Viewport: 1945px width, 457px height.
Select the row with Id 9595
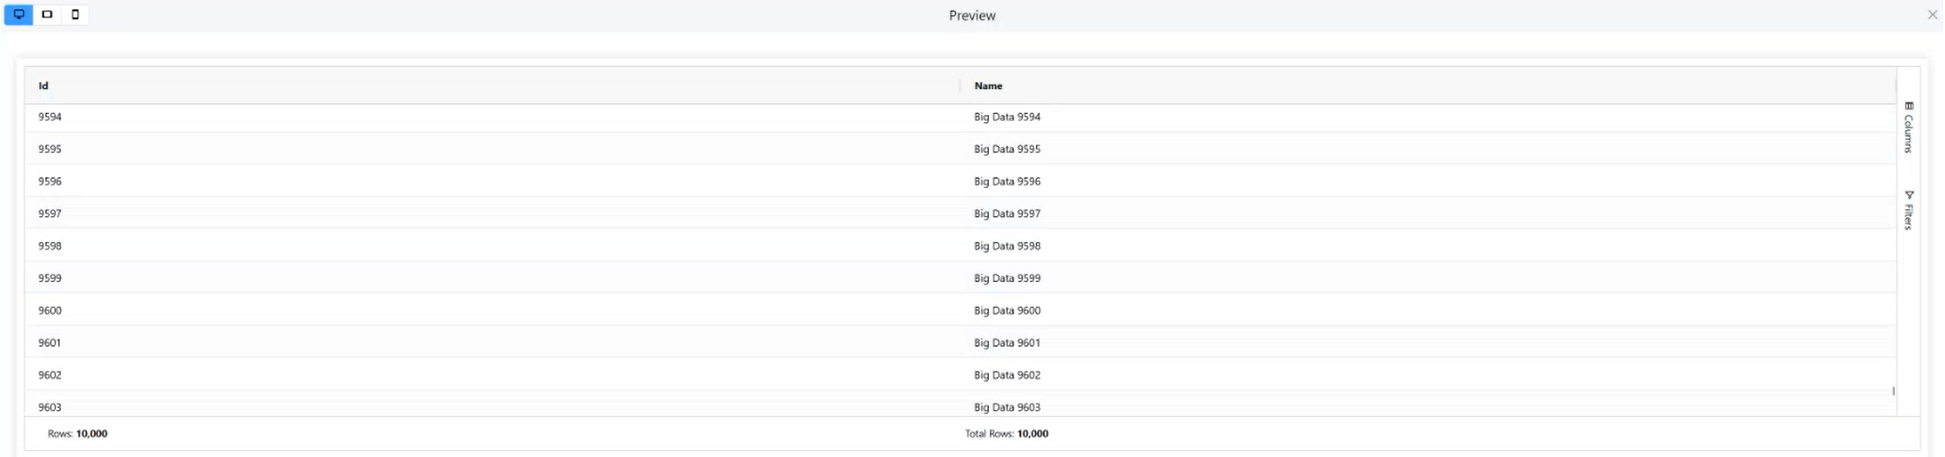[x=50, y=149]
